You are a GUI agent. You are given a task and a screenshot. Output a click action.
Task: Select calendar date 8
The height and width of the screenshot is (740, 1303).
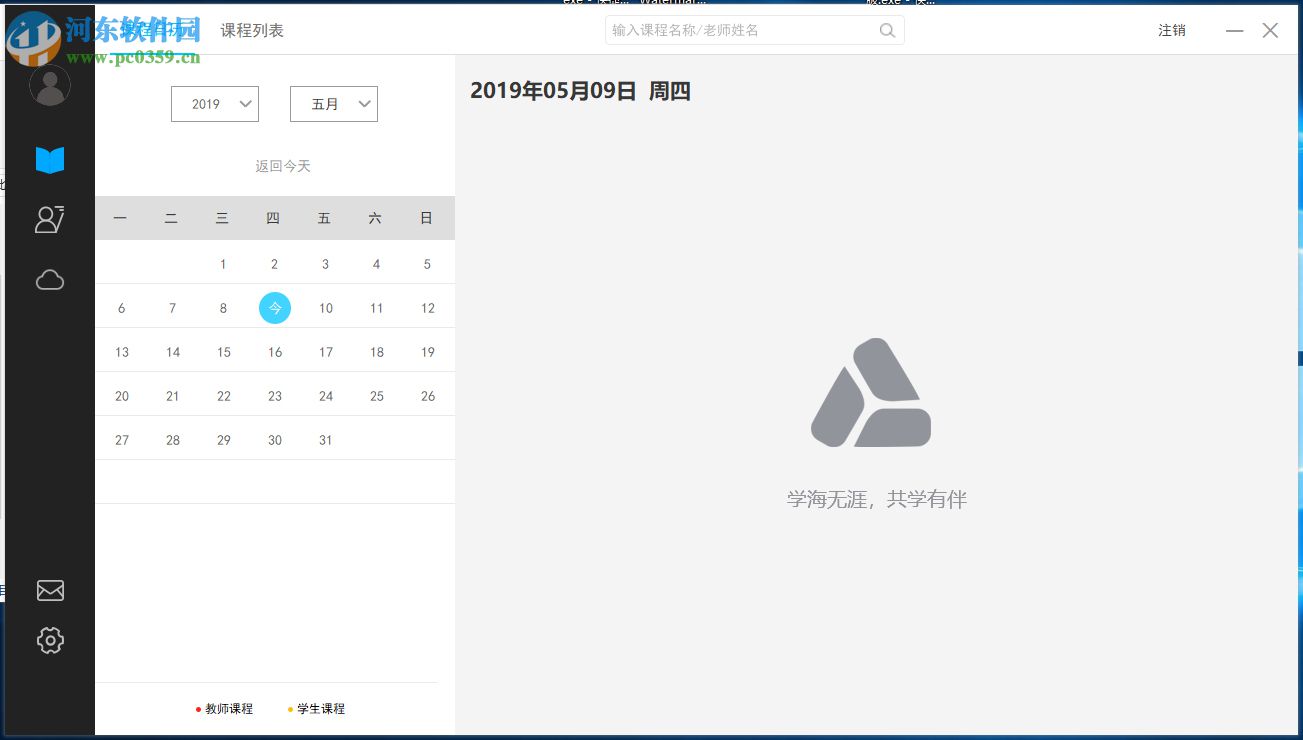[x=223, y=308]
